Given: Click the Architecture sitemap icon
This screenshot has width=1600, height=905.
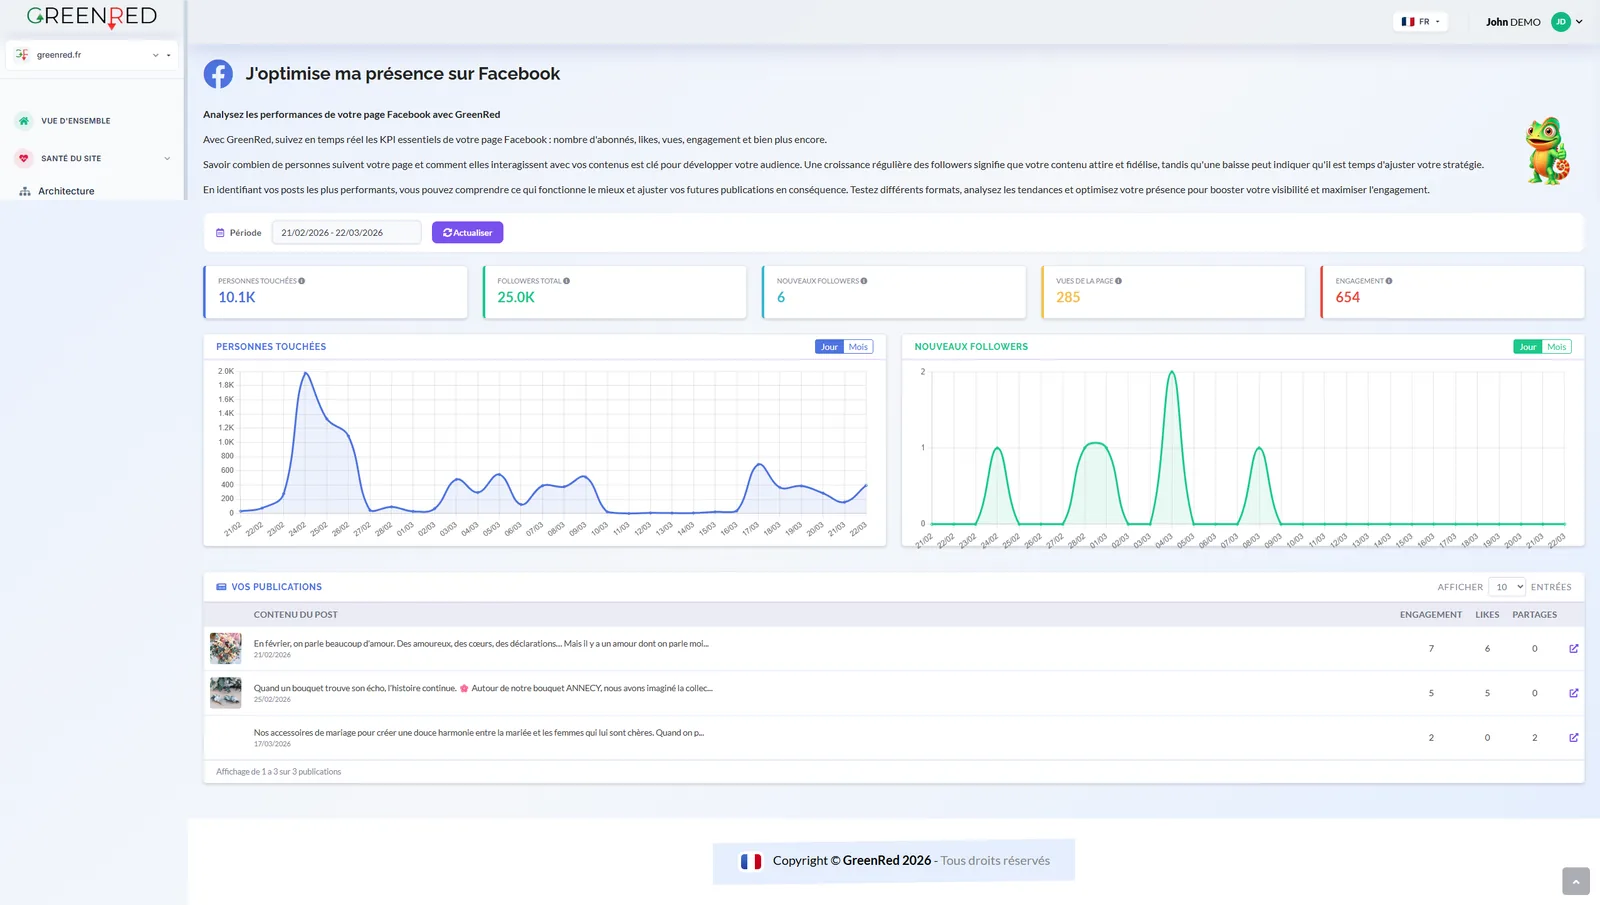Looking at the screenshot, I should 25,191.
